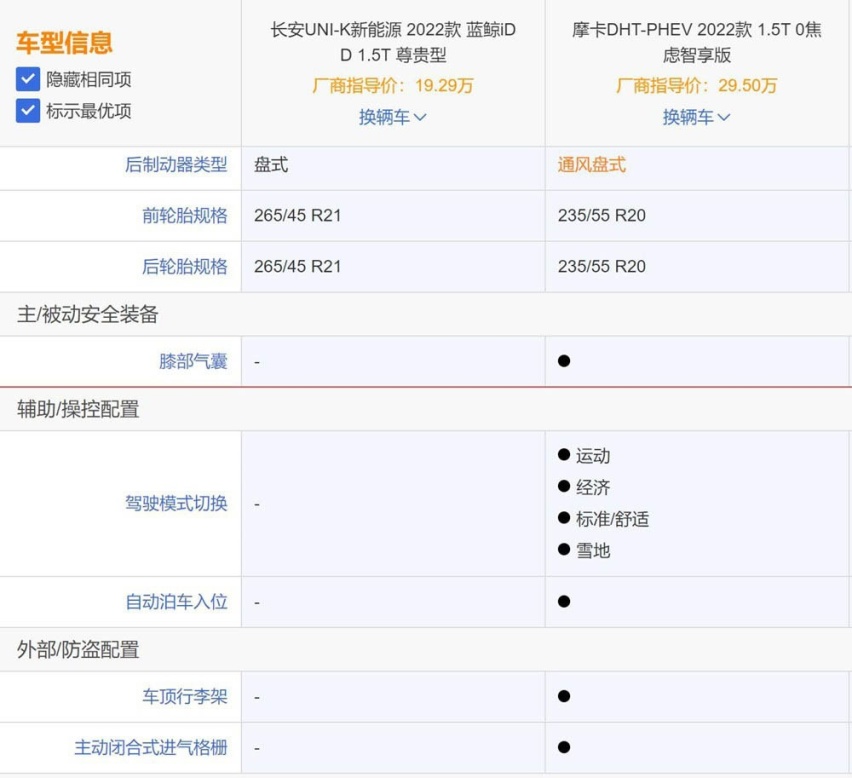Click the 外部/防盗配置 section header

pos(78,649)
